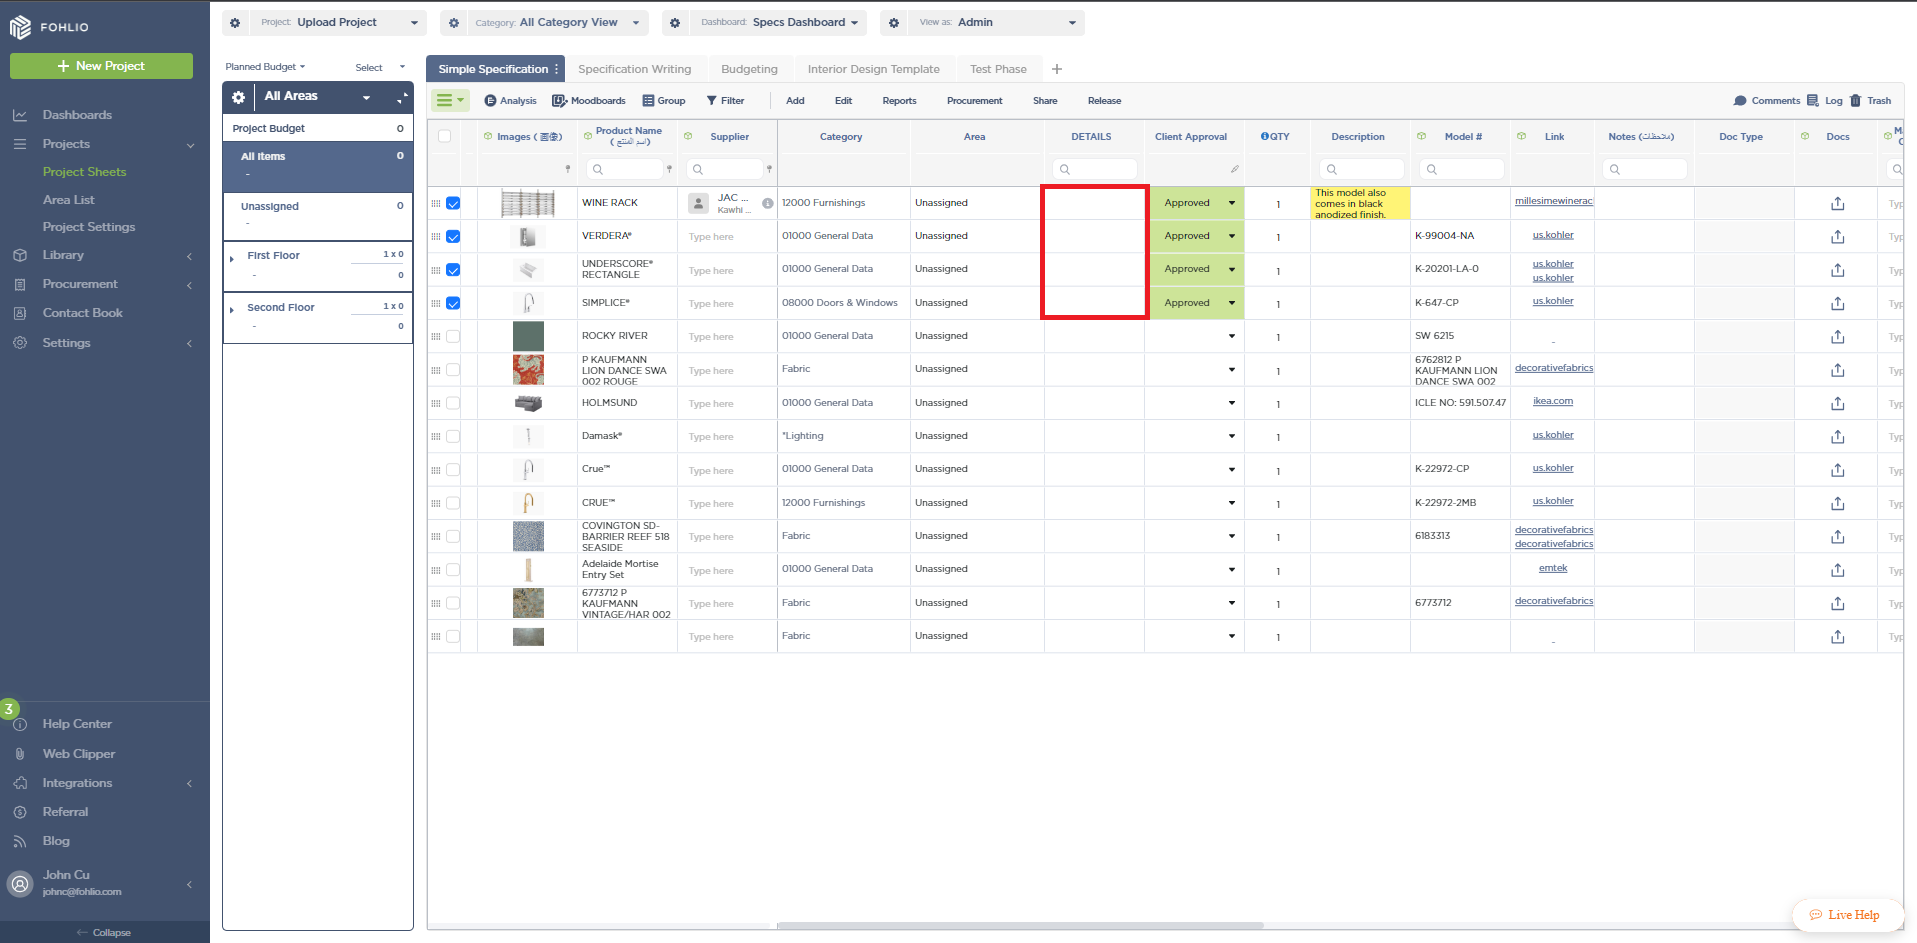Open the Project dropdown showing Upload Project

click(x=338, y=23)
